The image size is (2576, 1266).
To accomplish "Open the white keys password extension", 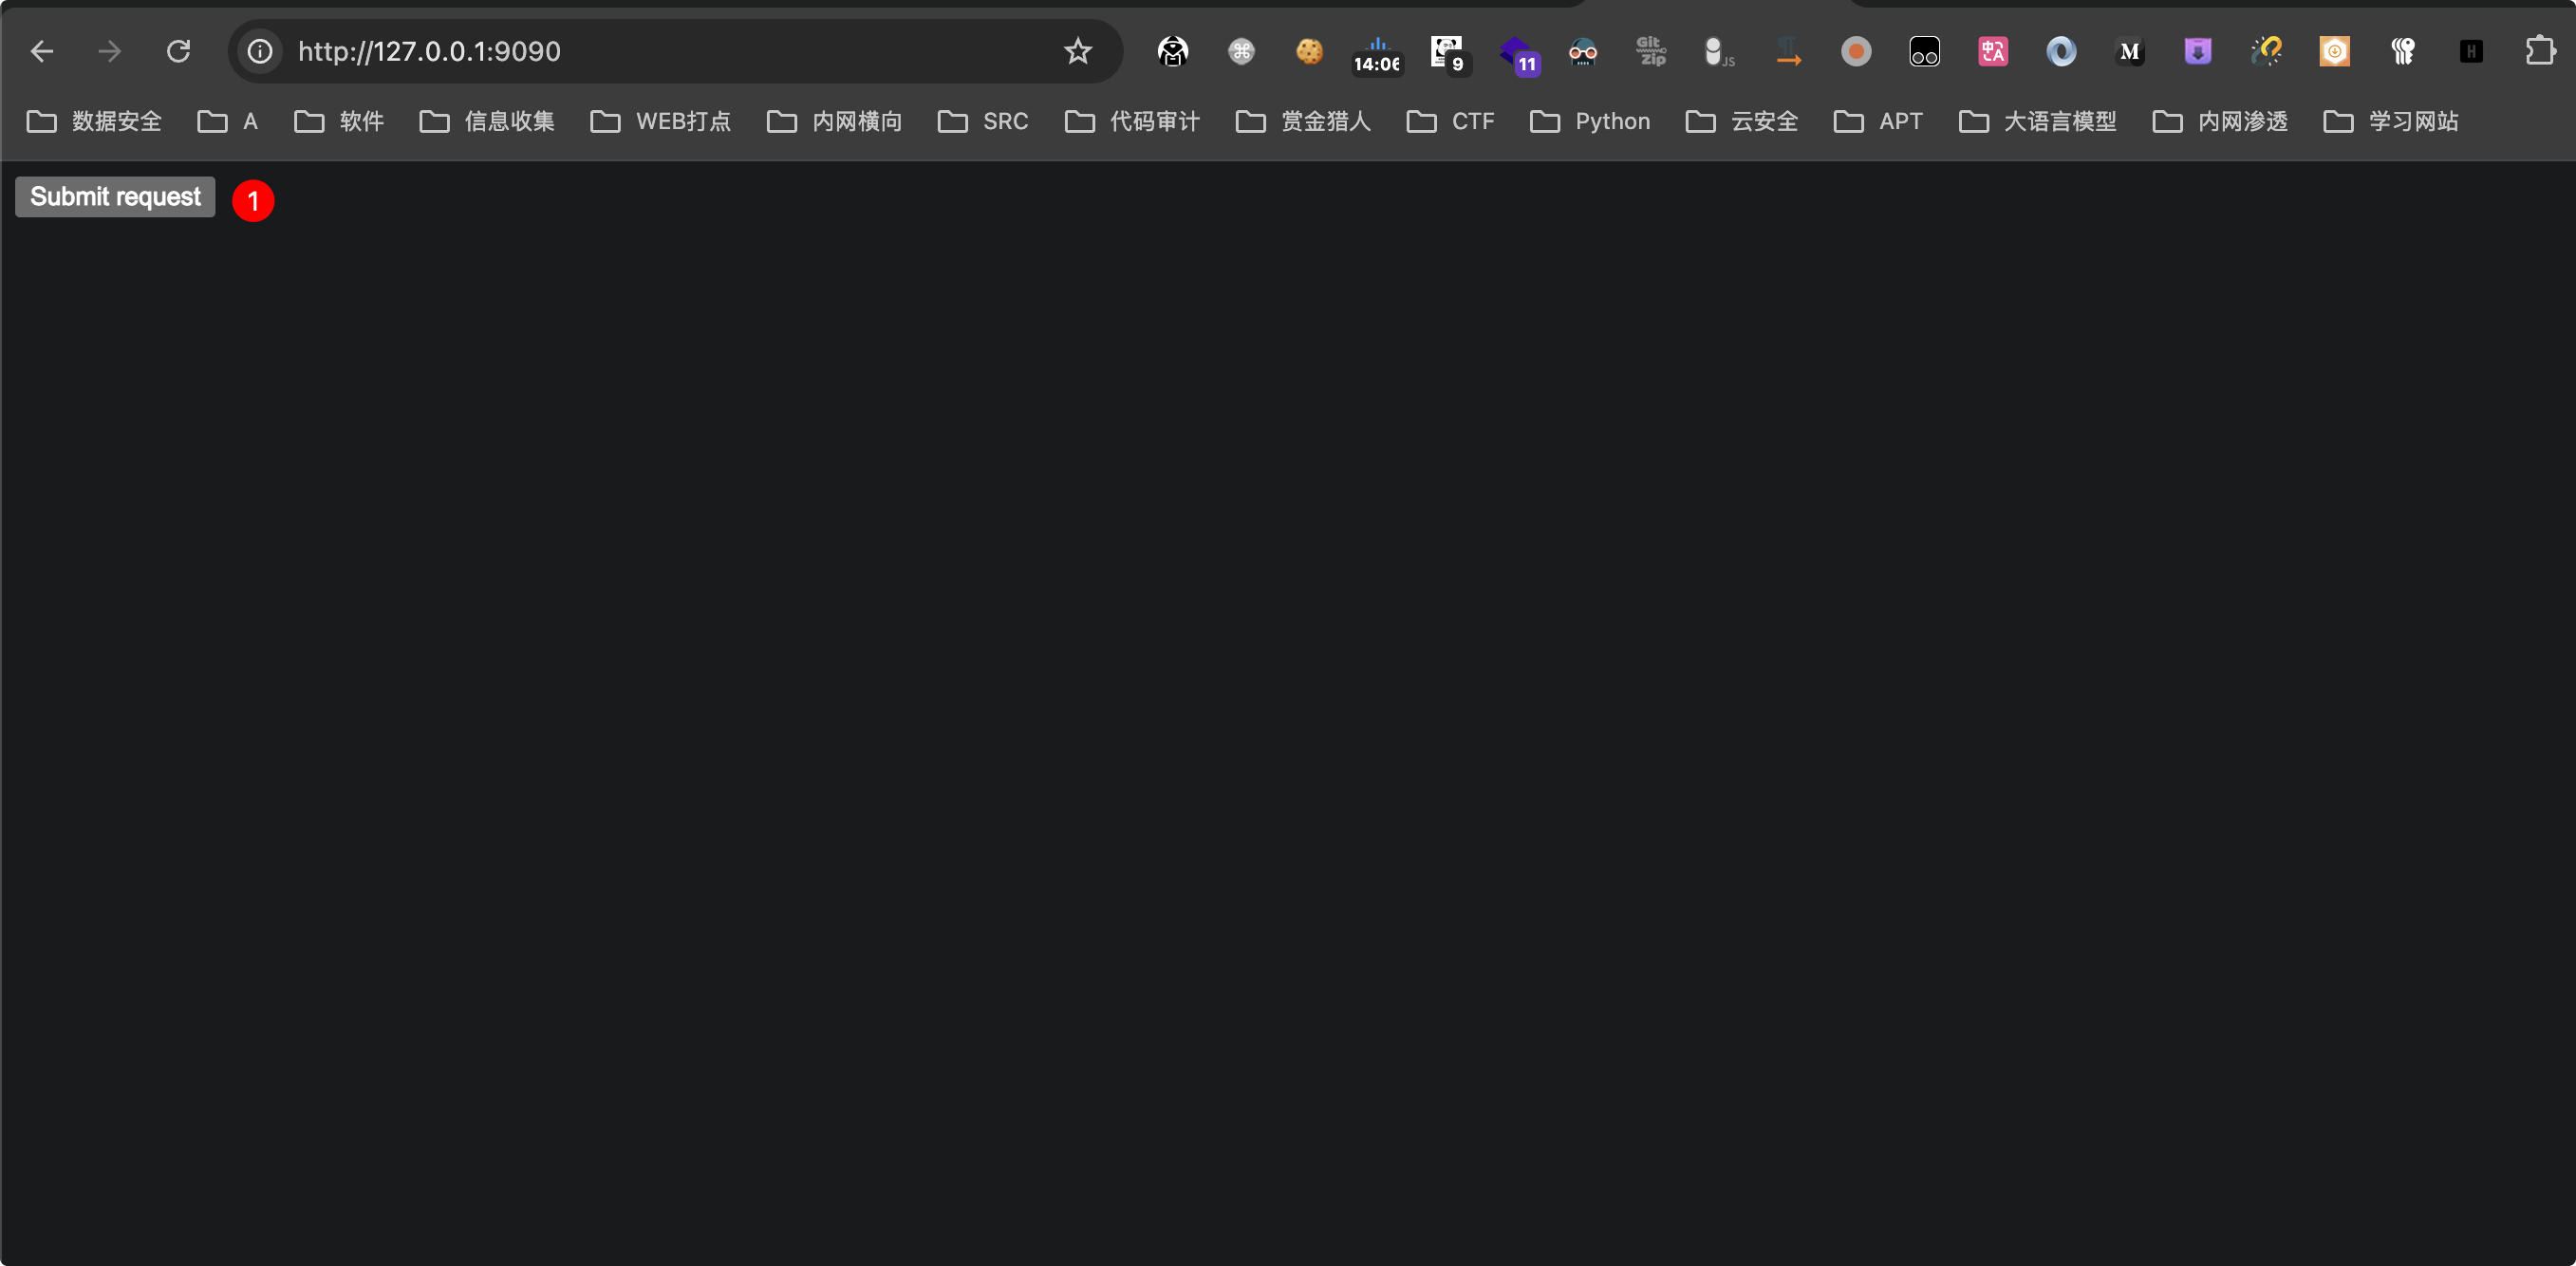I will [2403, 51].
